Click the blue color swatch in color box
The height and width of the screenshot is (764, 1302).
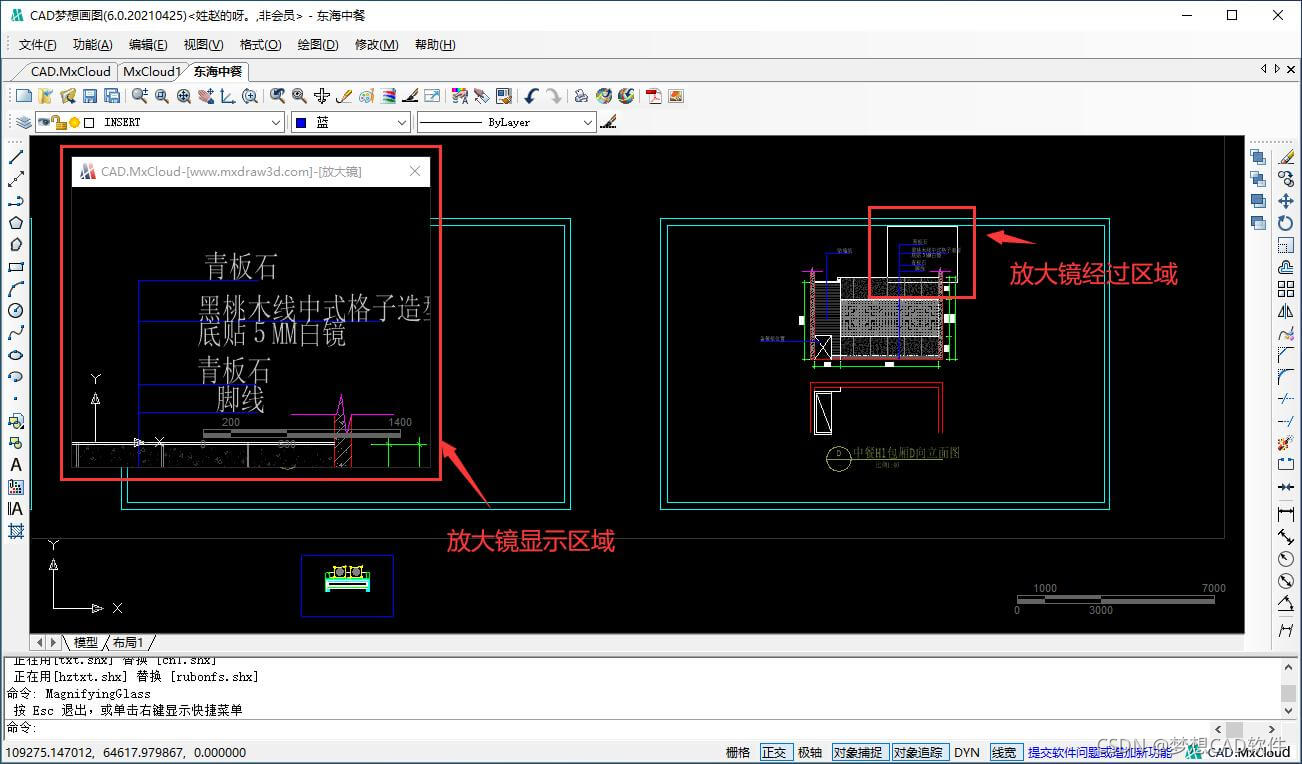coord(300,122)
